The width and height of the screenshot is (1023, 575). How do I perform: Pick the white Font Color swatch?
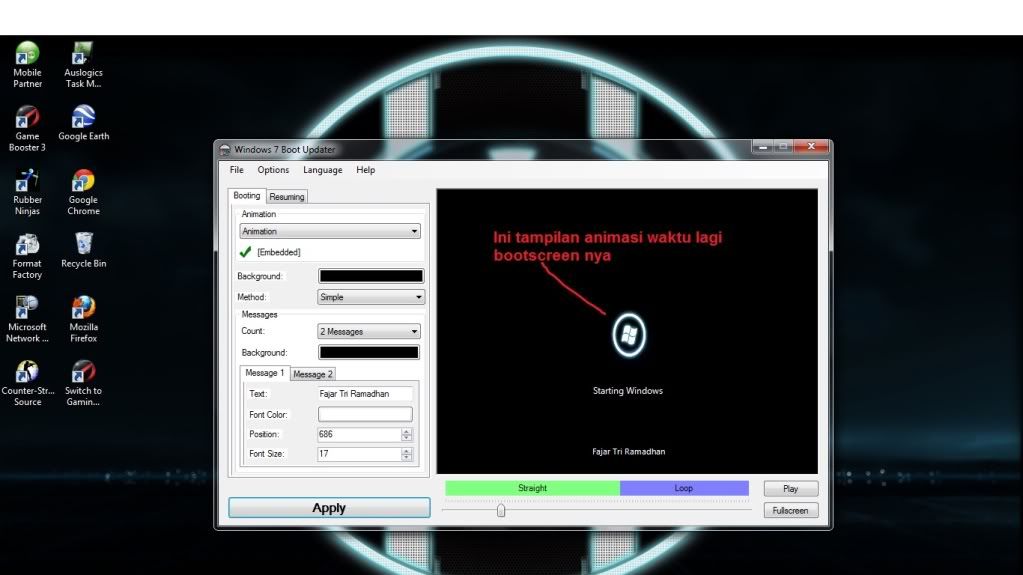tap(365, 414)
